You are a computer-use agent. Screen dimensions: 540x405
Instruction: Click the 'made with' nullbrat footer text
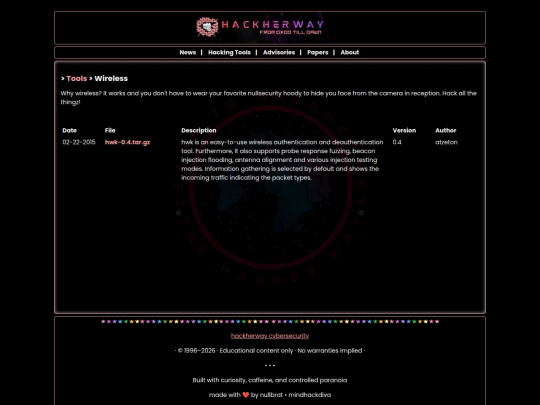click(270, 395)
